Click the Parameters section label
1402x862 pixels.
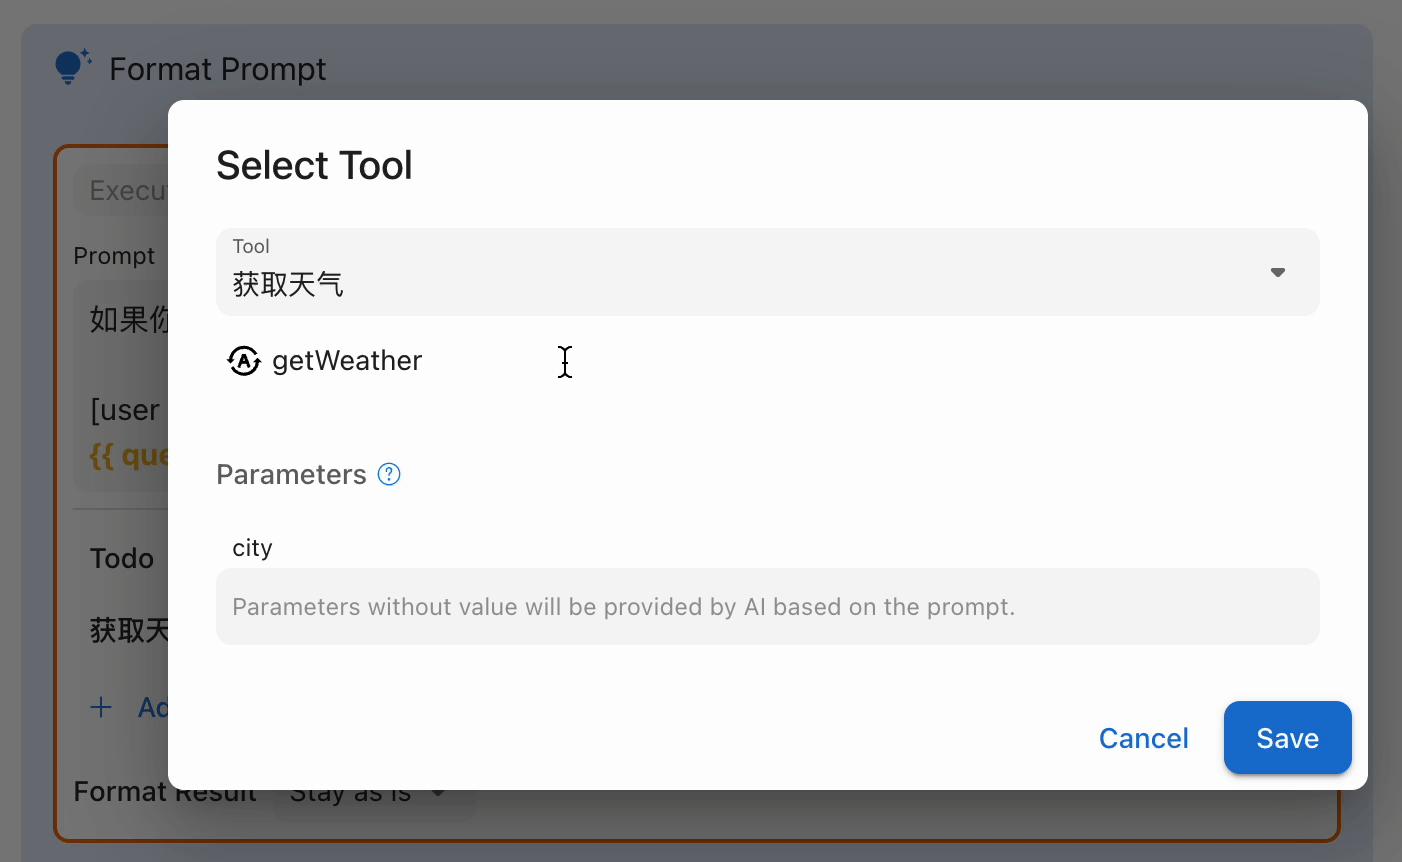(x=291, y=474)
